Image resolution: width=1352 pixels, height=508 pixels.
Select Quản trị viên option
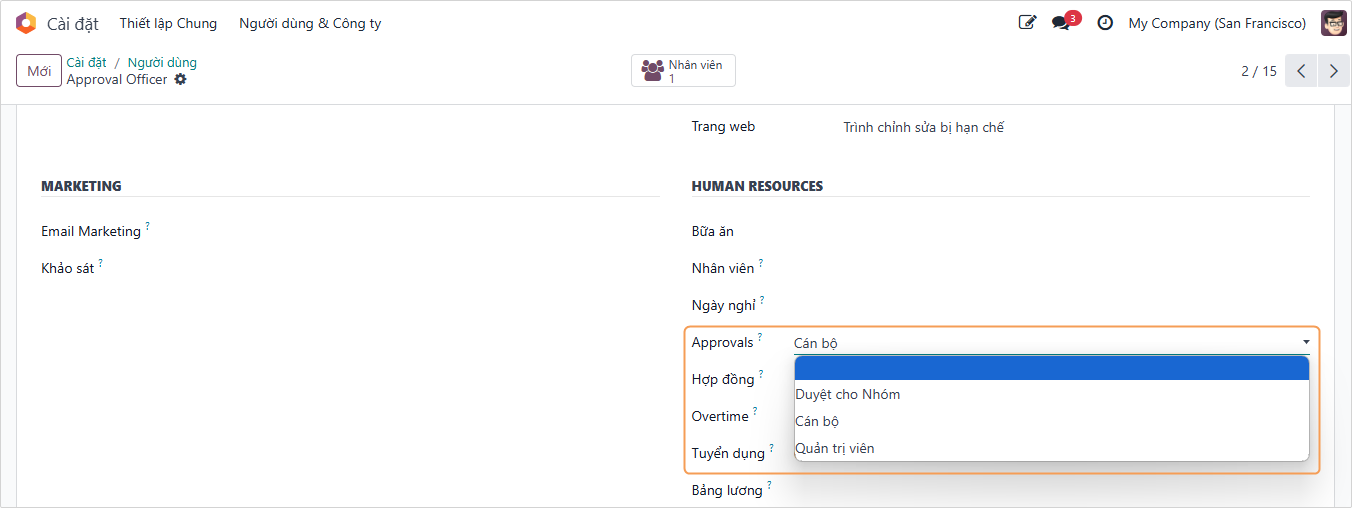click(x=834, y=448)
